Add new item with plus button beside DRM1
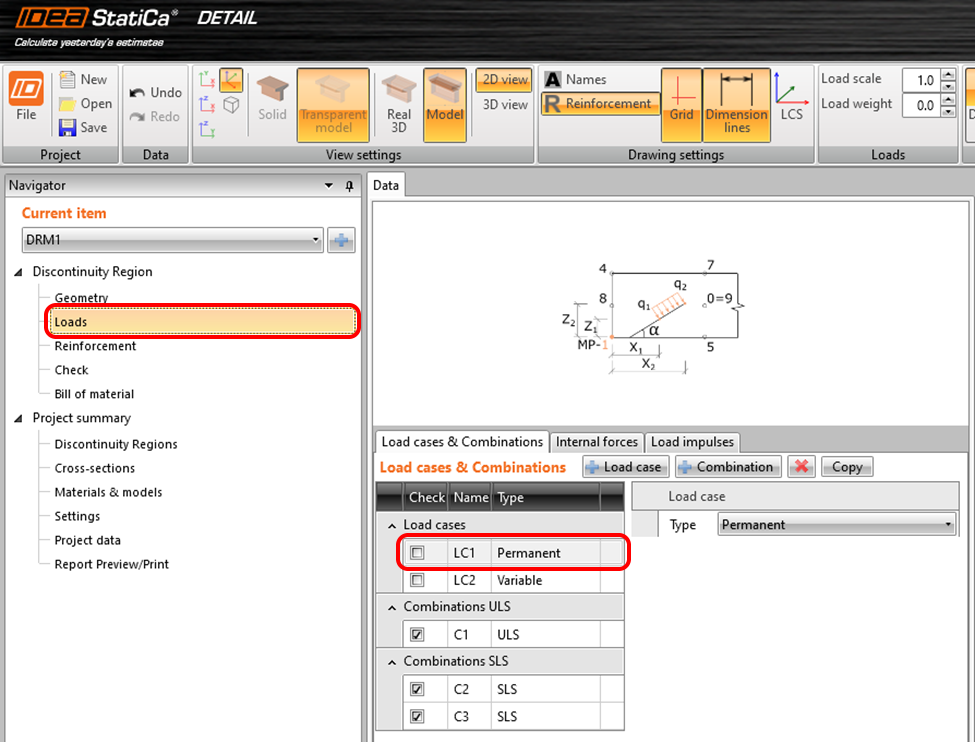The width and height of the screenshot is (975, 742). point(342,240)
